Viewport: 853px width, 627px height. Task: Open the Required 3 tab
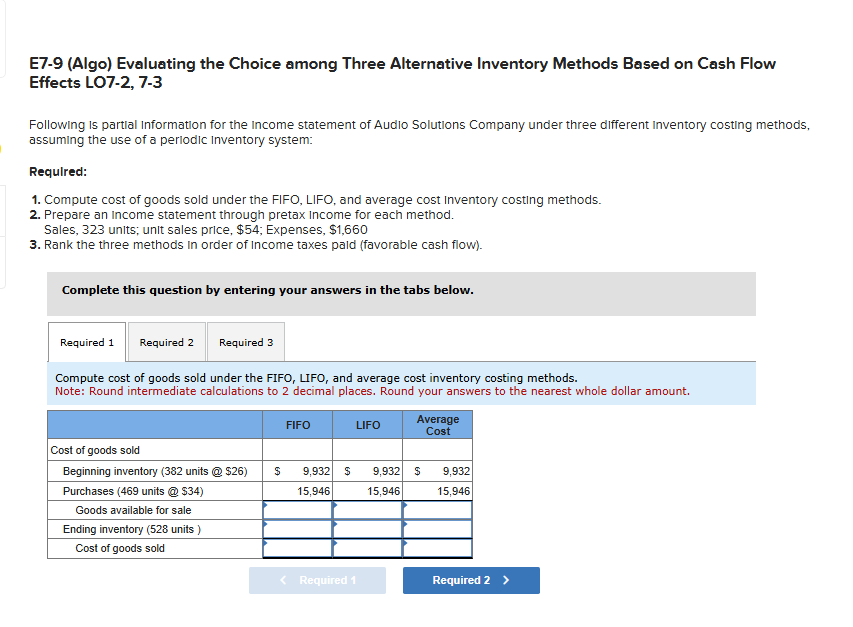click(x=246, y=342)
